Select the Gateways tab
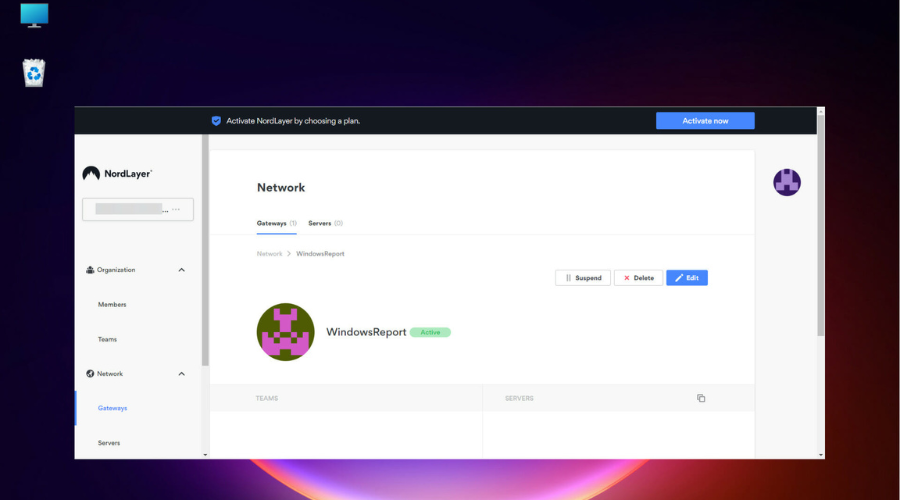 [x=276, y=223]
